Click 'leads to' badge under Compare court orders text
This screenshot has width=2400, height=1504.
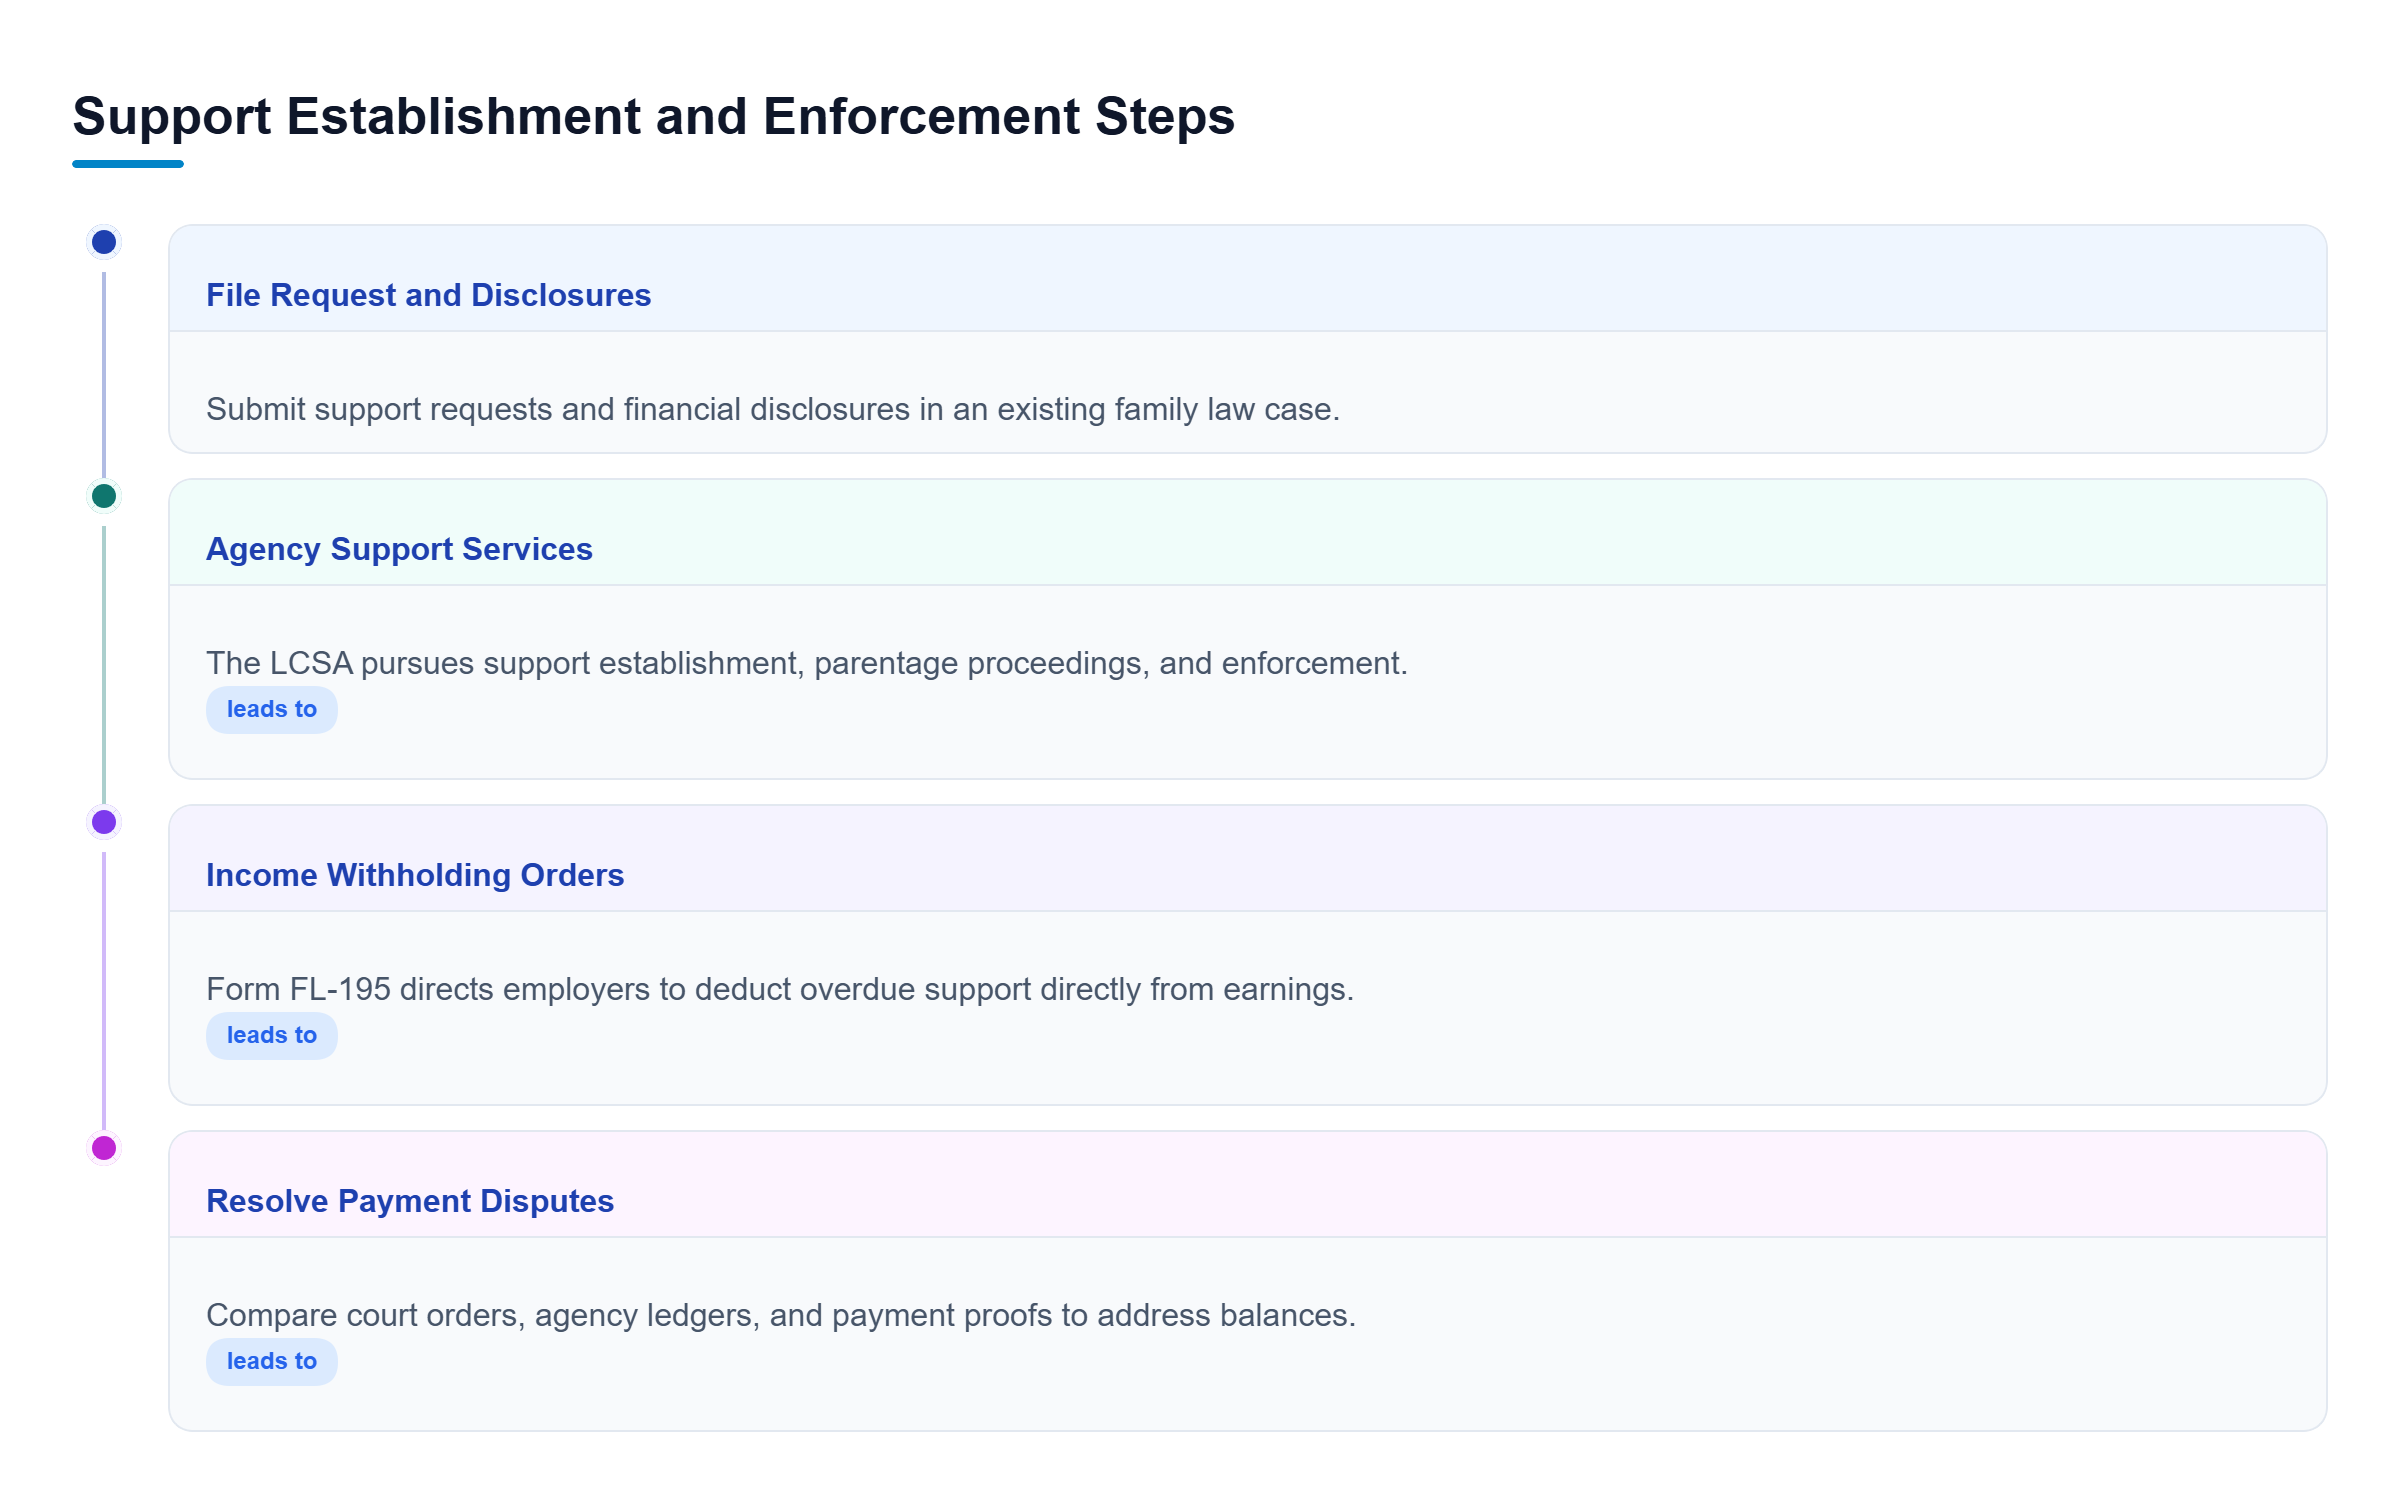coord(272,1362)
